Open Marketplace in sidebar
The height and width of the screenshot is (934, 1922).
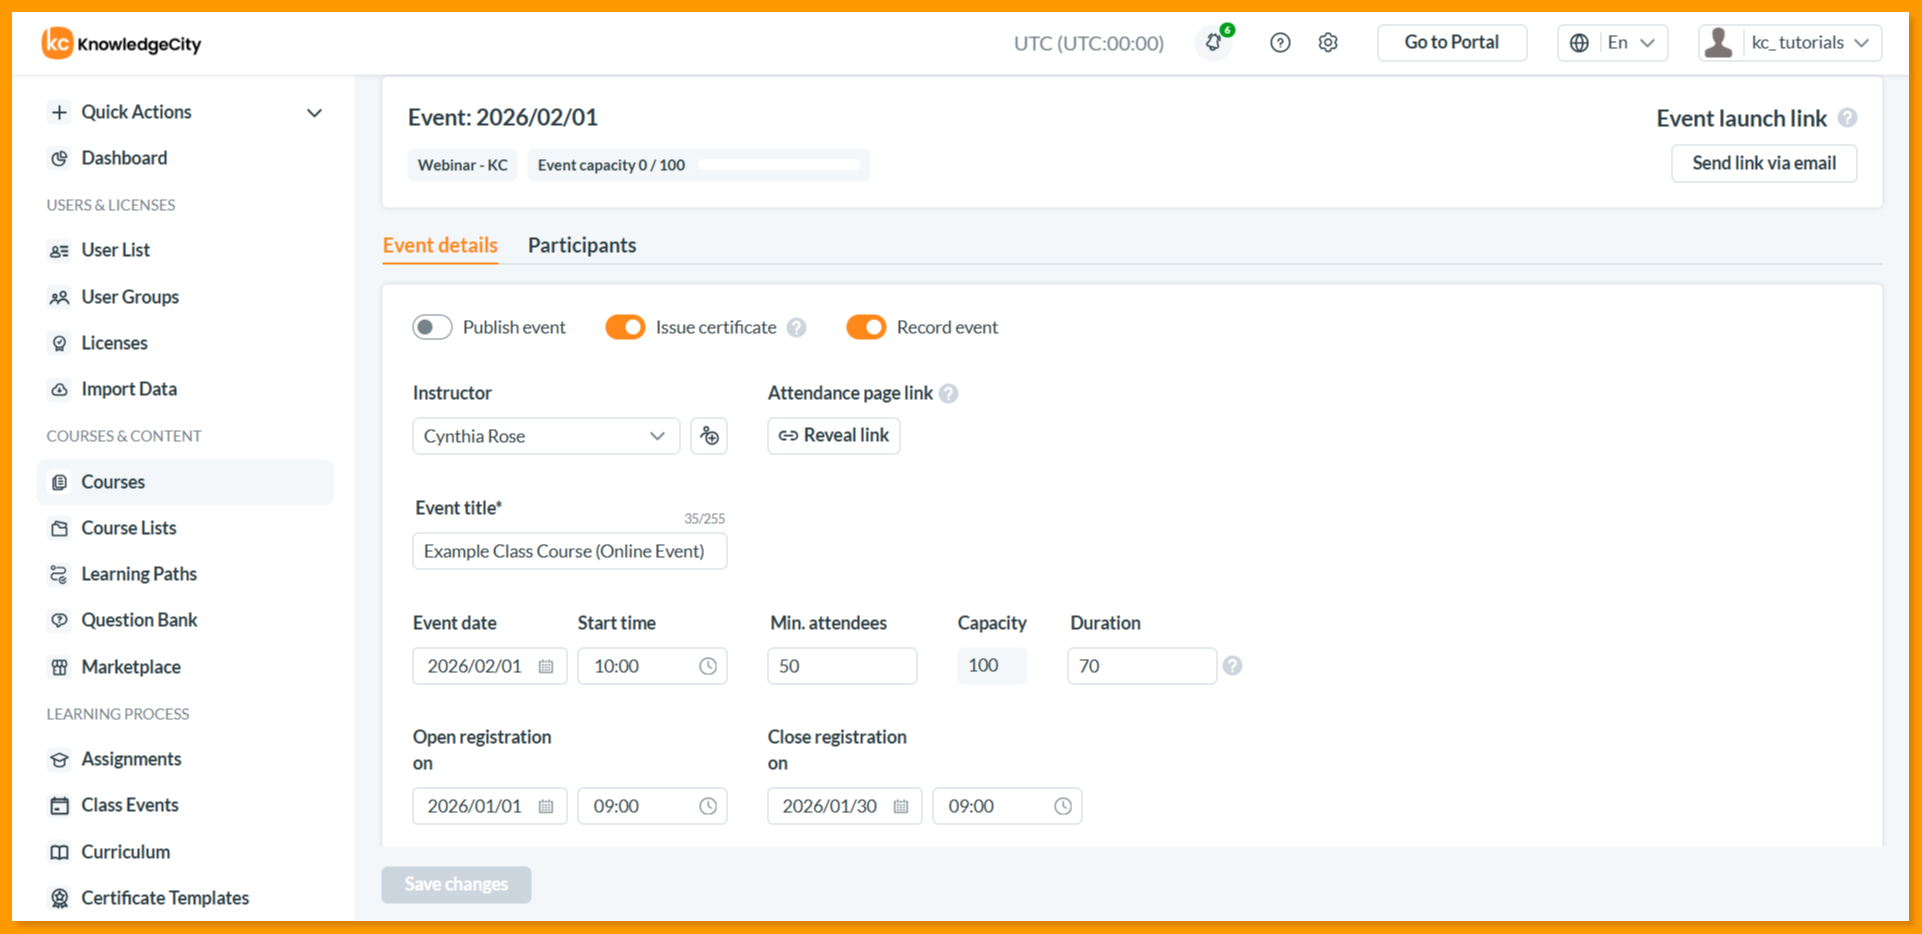[185, 667]
